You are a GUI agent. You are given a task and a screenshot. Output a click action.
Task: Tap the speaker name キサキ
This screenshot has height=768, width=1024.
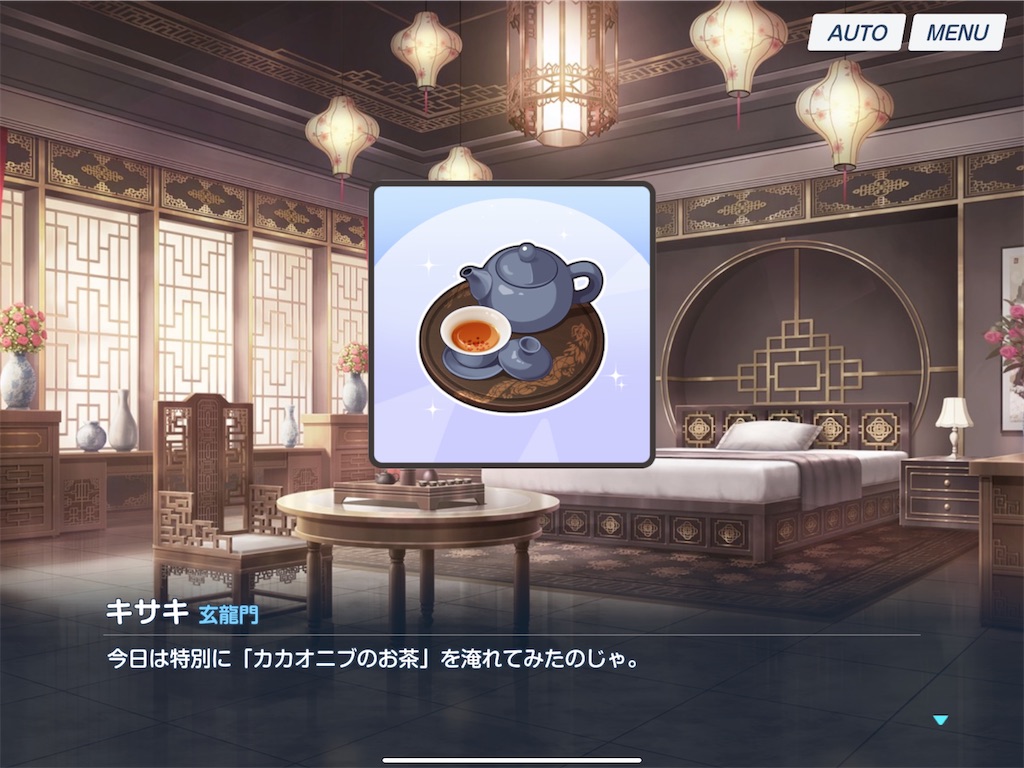tap(147, 613)
